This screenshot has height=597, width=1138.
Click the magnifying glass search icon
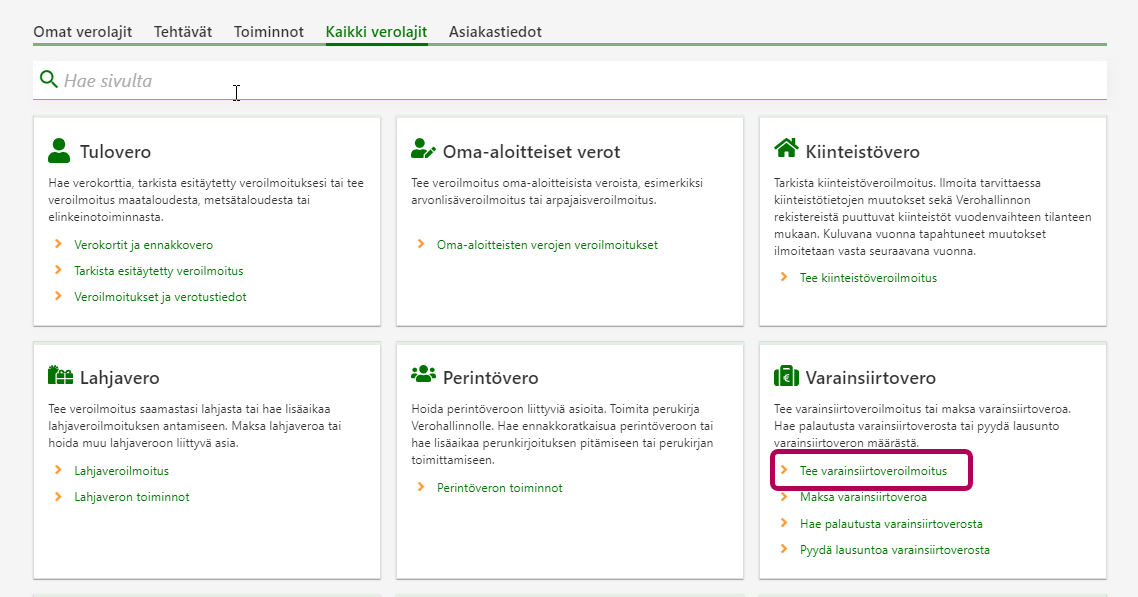pyautogui.click(x=48, y=79)
